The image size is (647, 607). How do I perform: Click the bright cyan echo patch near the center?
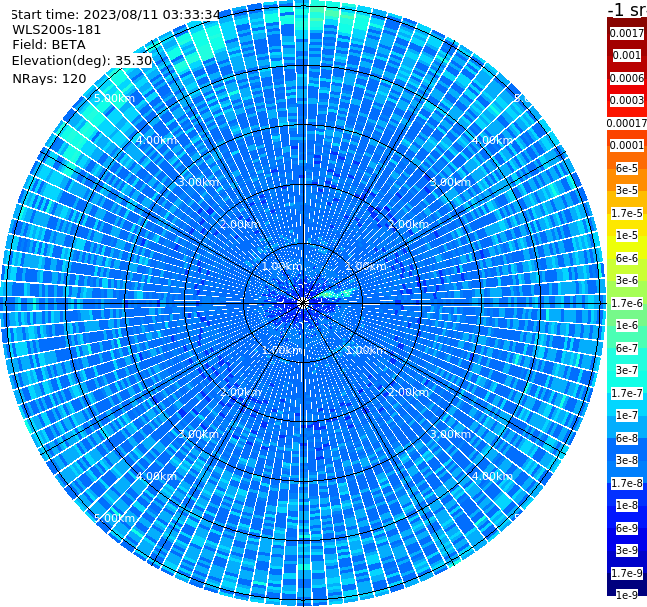click(336, 294)
